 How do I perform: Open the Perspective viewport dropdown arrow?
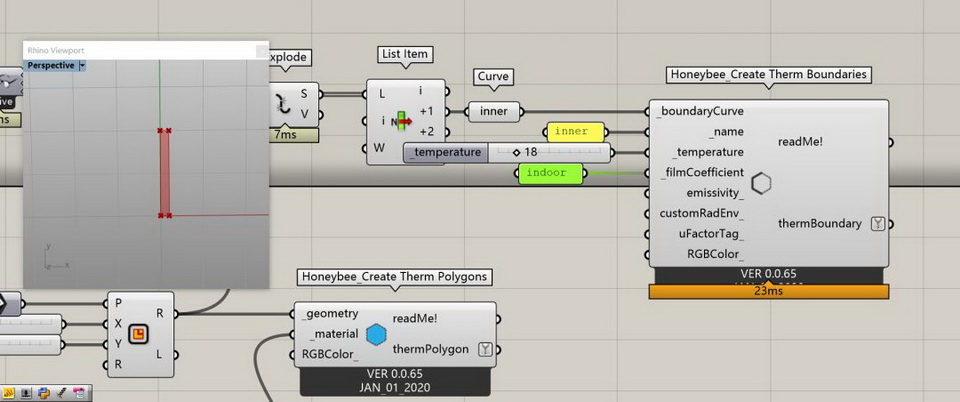point(82,65)
